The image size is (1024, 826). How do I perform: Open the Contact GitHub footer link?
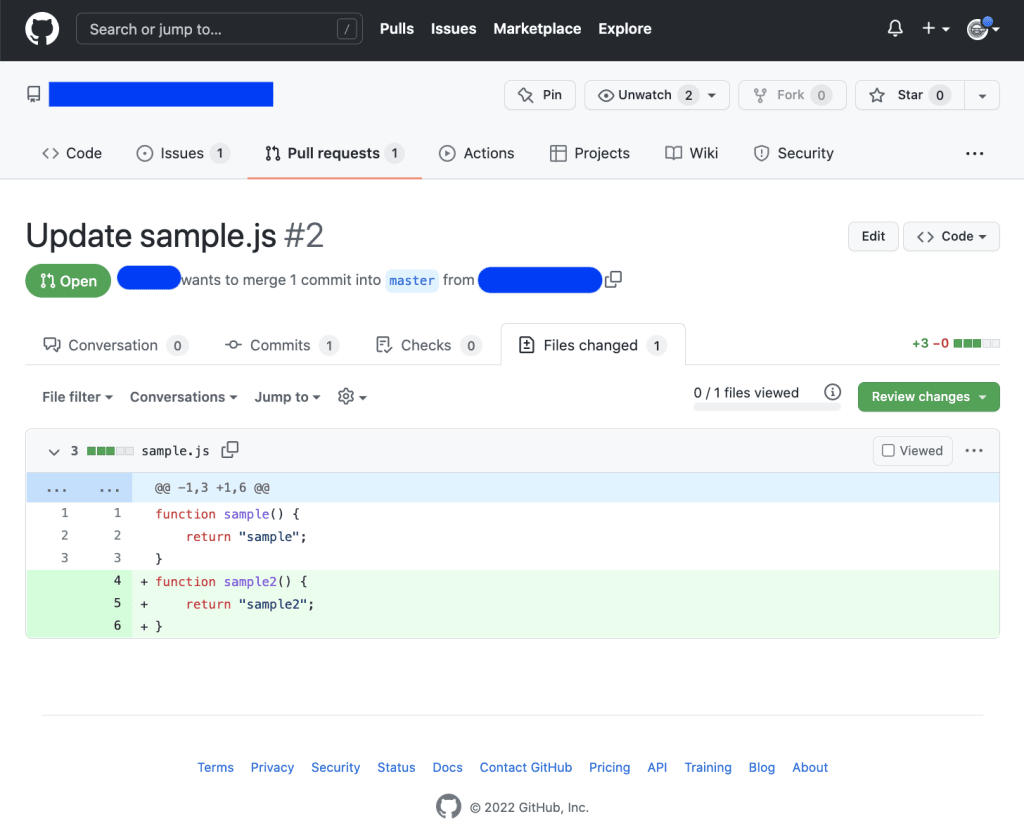pos(526,767)
